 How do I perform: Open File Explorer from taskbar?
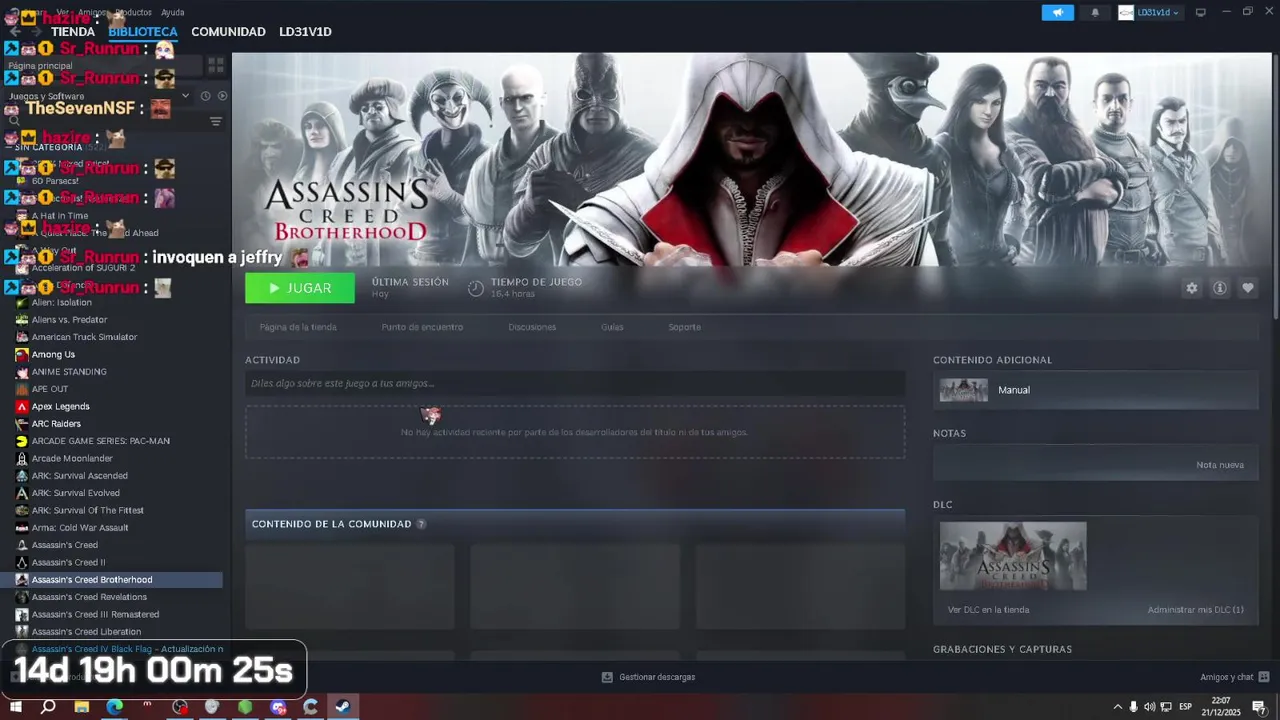tap(82, 707)
